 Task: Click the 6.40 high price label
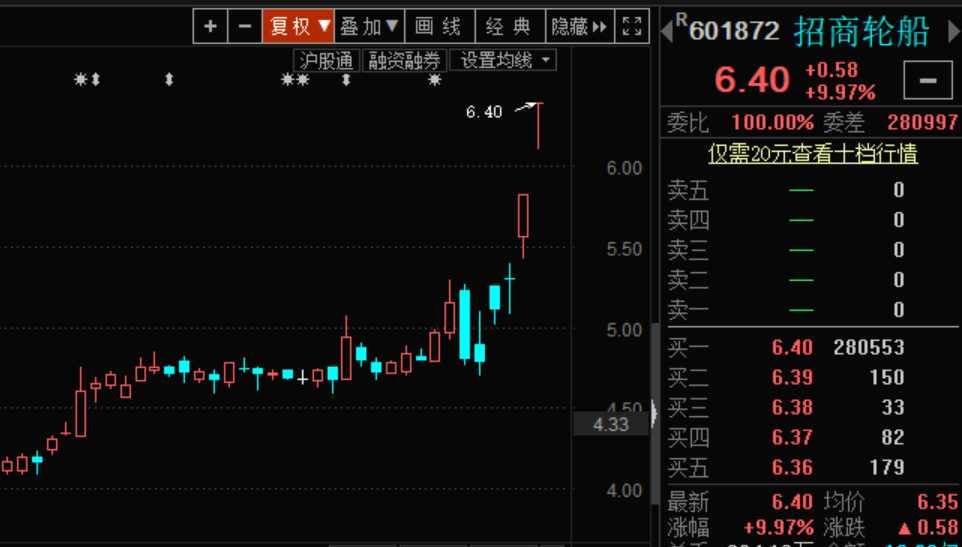pos(484,112)
